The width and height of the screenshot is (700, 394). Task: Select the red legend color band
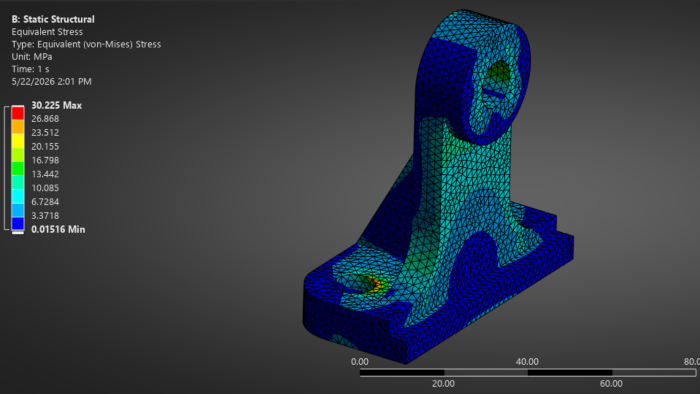point(18,113)
